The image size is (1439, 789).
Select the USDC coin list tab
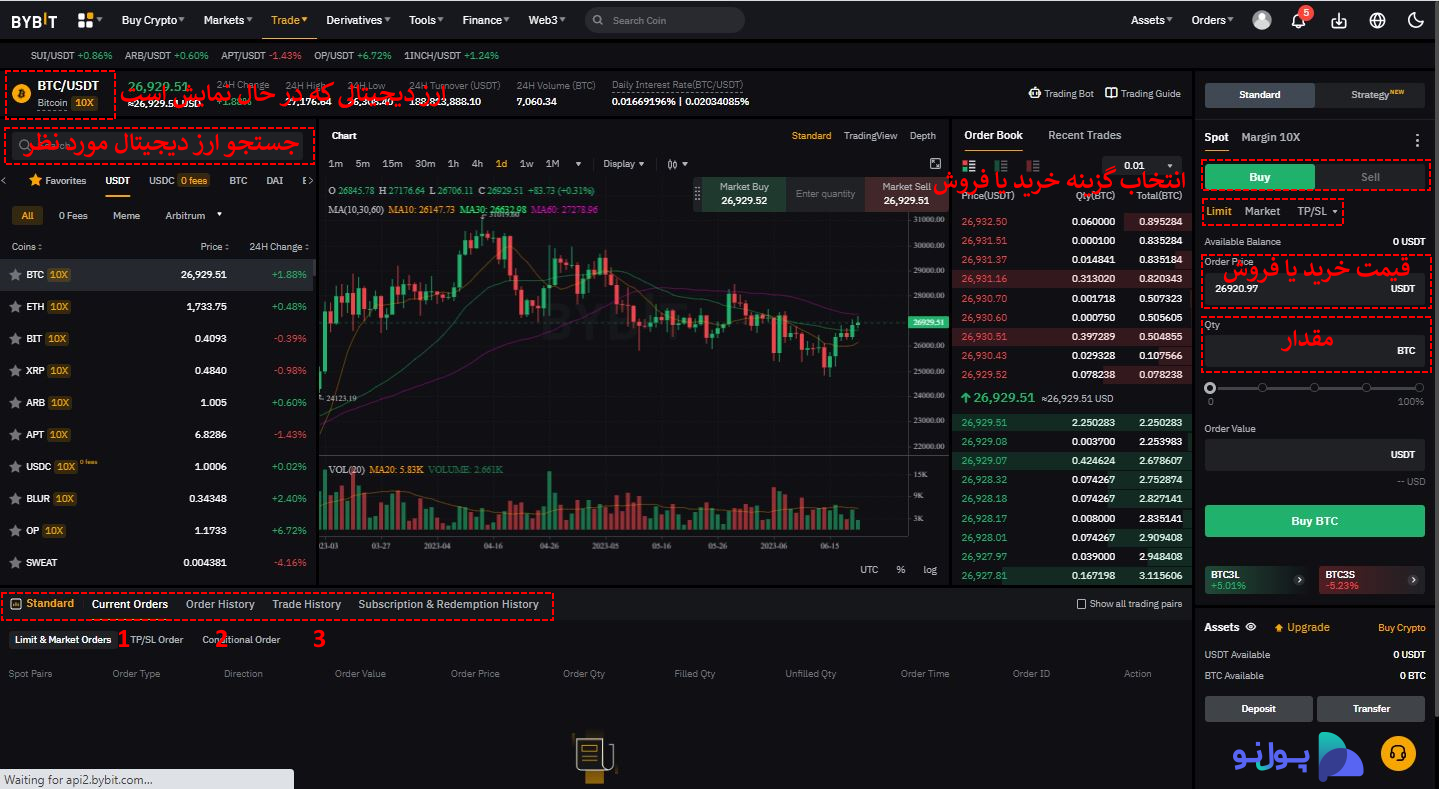pyautogui.click(x=178, y=181)
